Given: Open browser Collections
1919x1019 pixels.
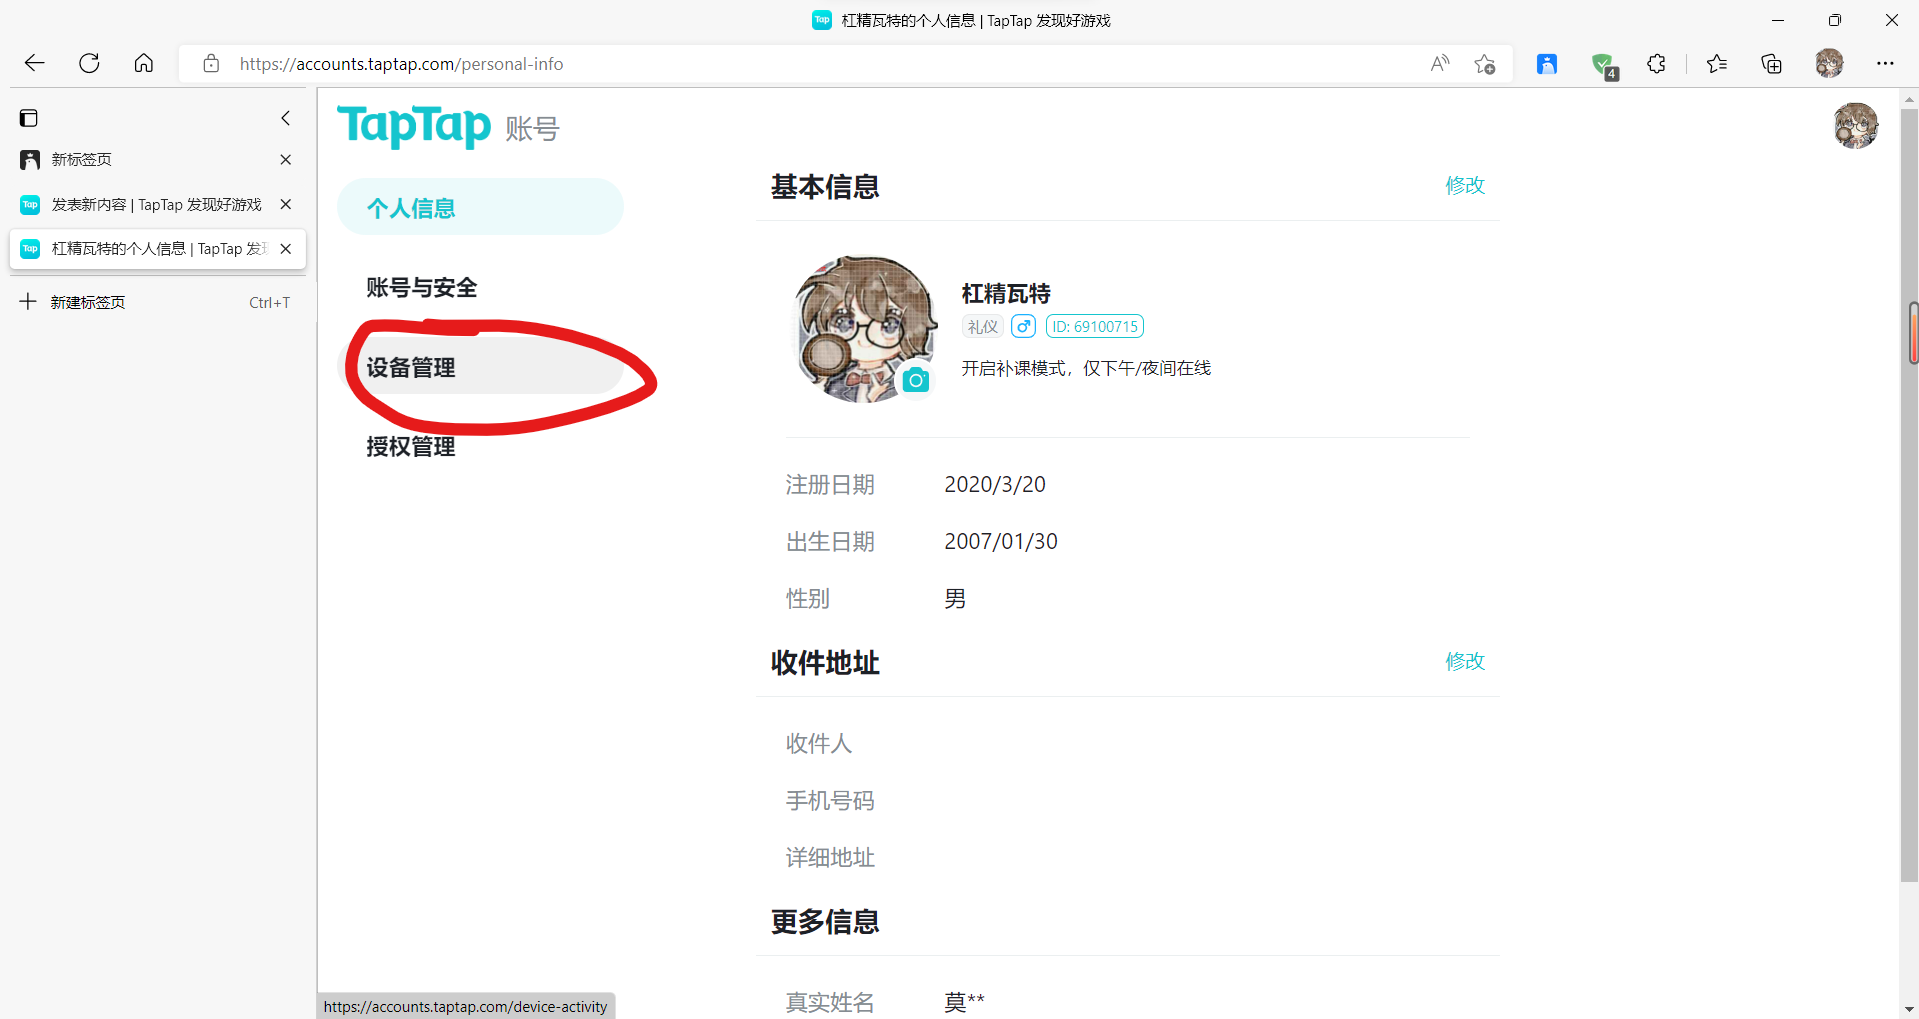Looking at the screenshot, I should point(1771,64).
